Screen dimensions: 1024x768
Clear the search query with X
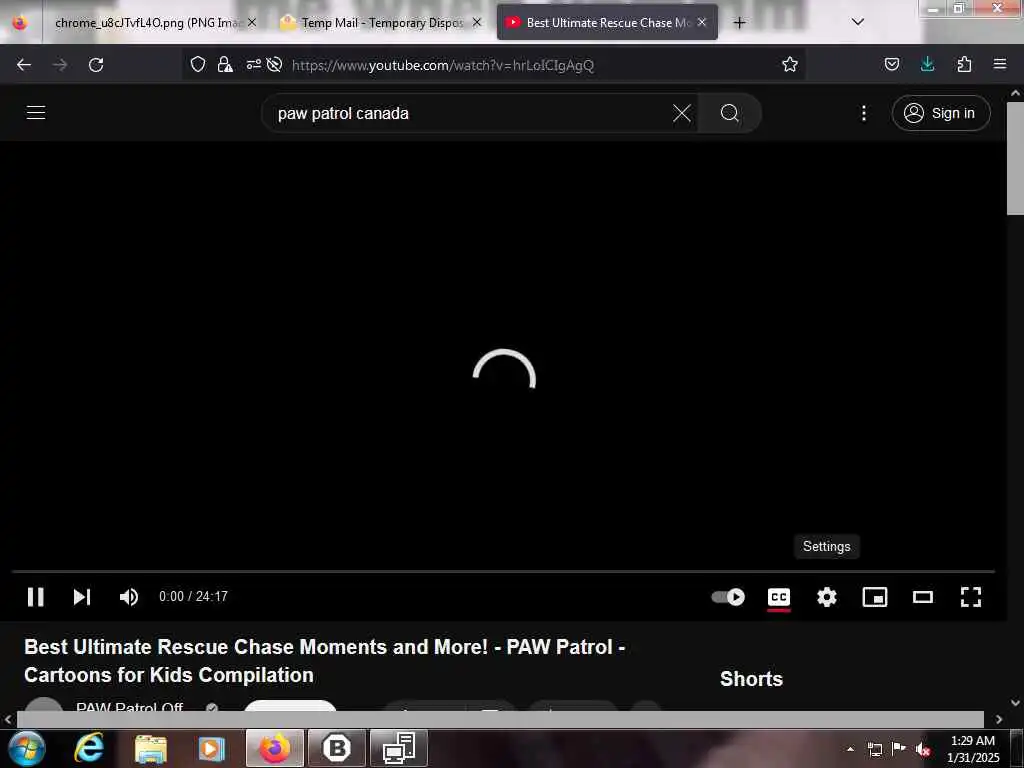point(681,113)
